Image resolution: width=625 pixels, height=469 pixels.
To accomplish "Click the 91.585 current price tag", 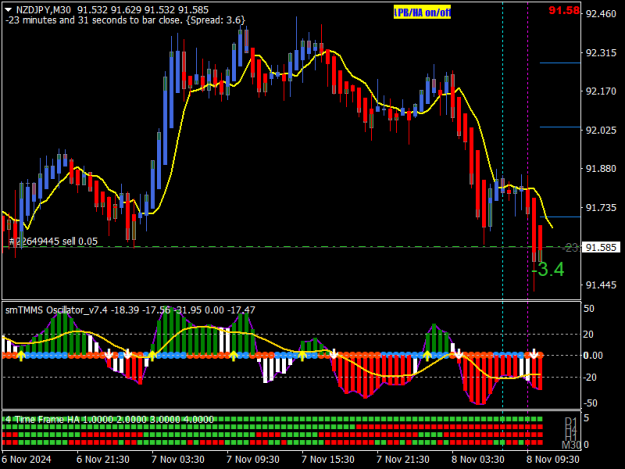I will click(601, 247).
